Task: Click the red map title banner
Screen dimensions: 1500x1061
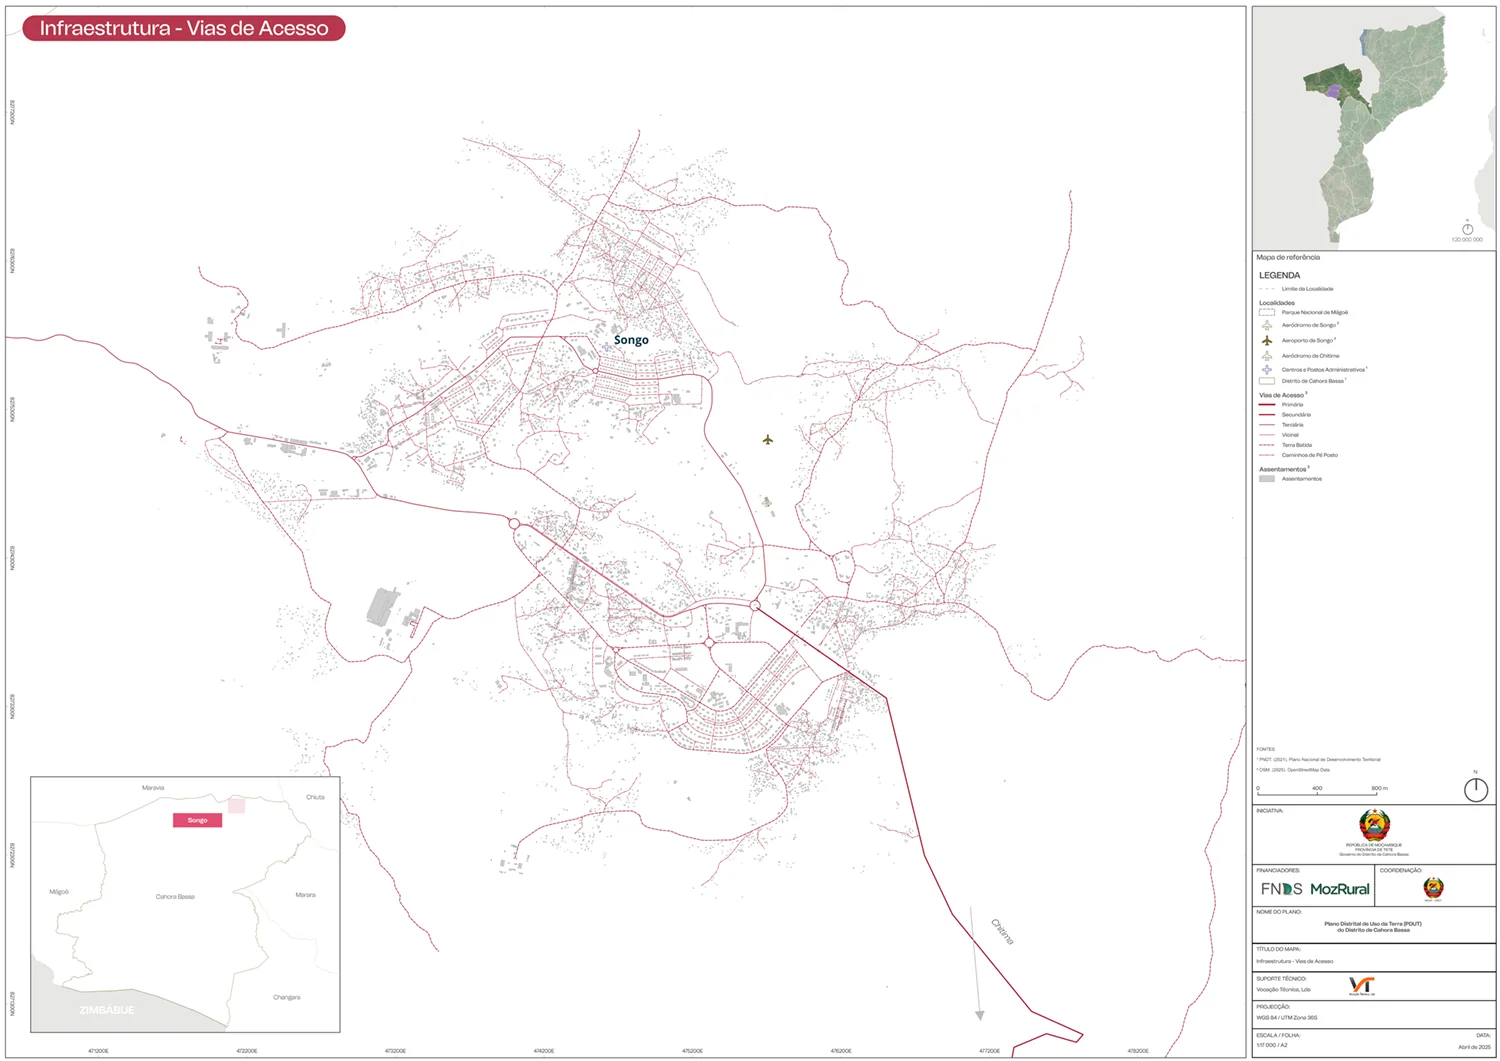Action: [x=184, y=29]
